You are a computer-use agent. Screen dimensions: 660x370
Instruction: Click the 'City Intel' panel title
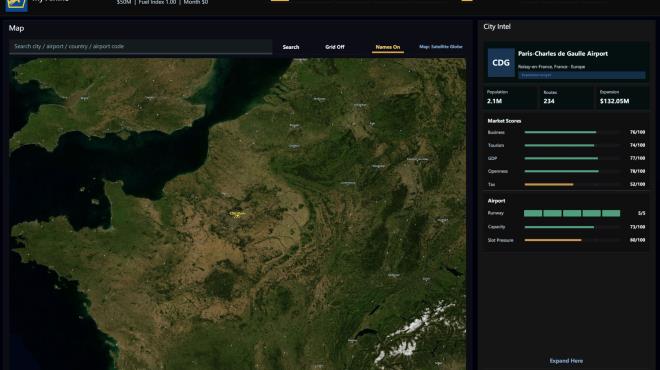(x=497, y=27)
